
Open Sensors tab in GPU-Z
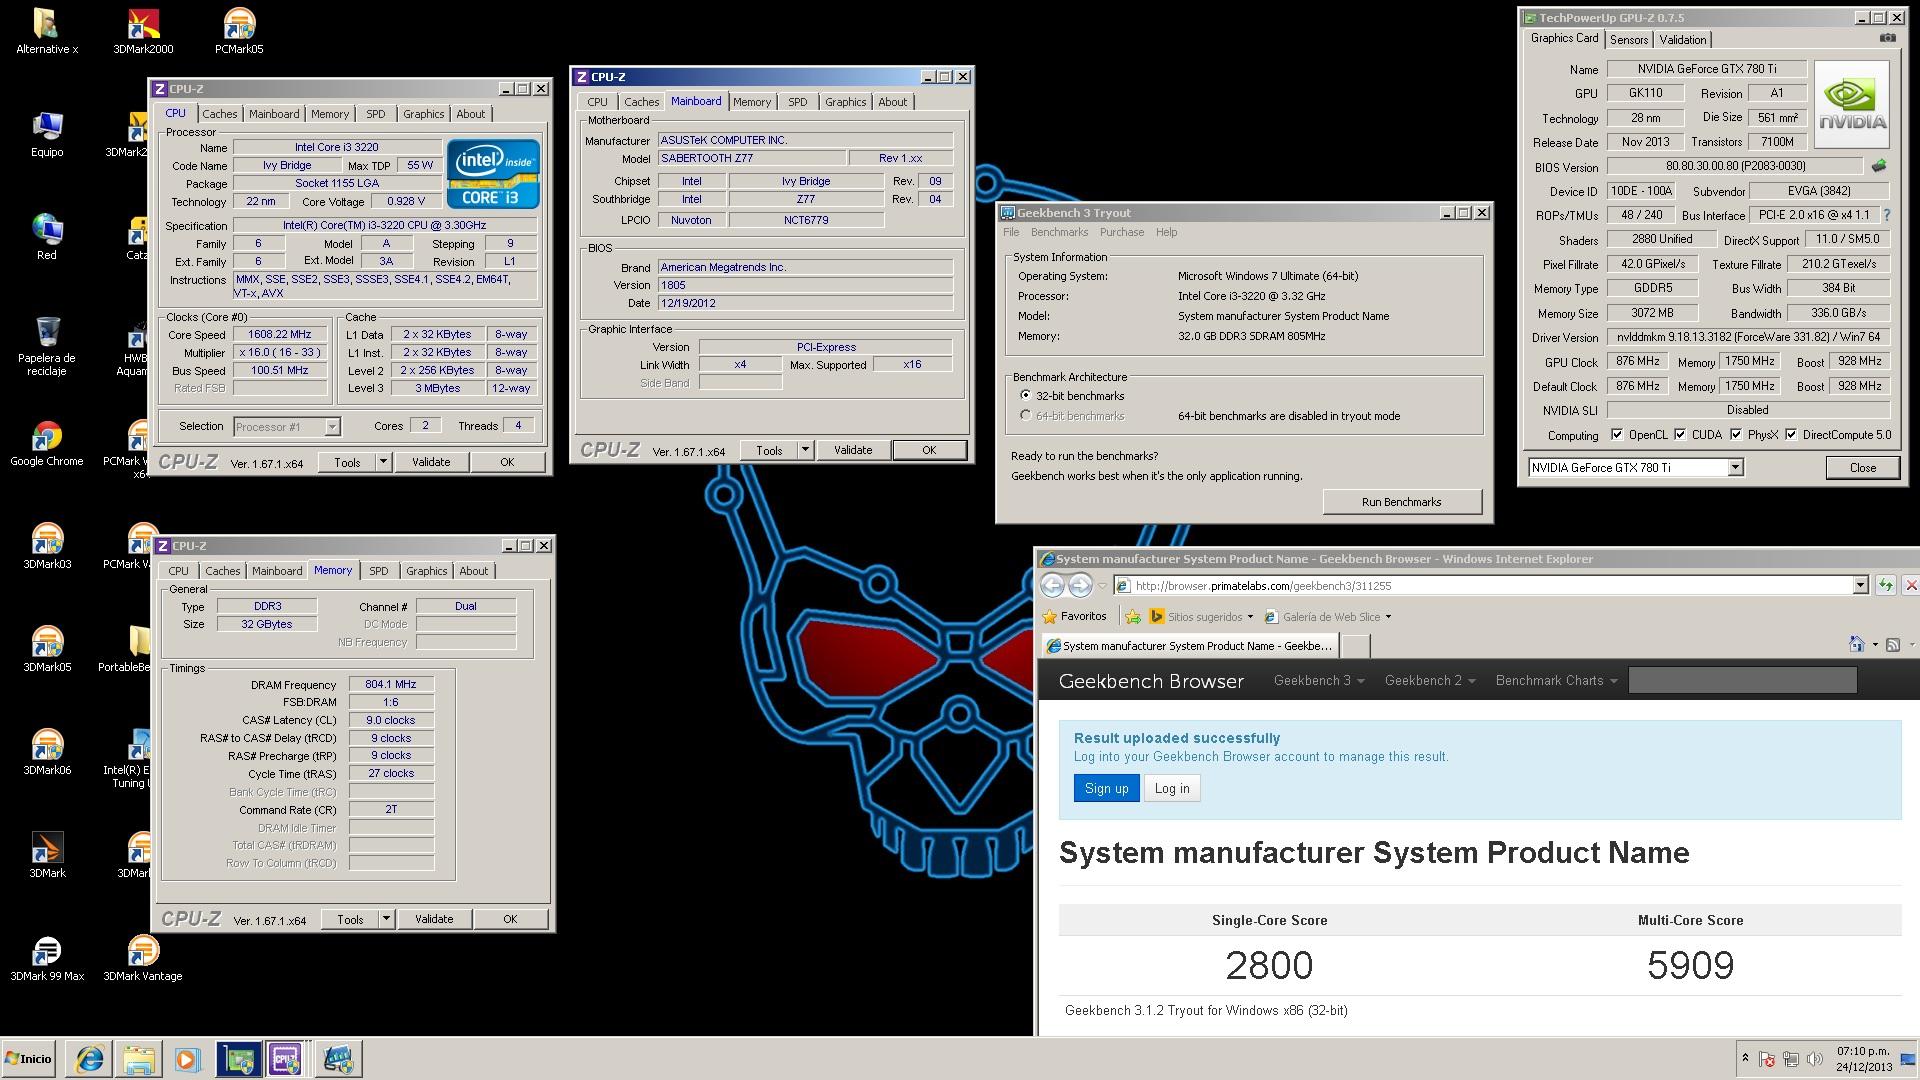tap(1629, 40)
